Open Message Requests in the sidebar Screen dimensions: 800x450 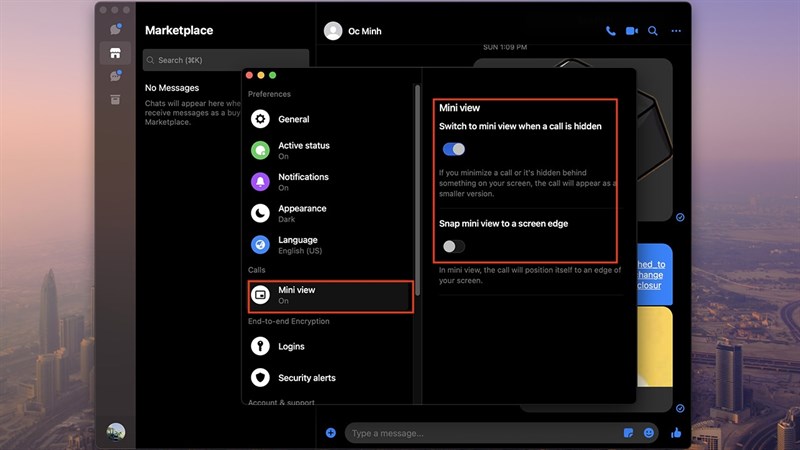tap(115, 76)
